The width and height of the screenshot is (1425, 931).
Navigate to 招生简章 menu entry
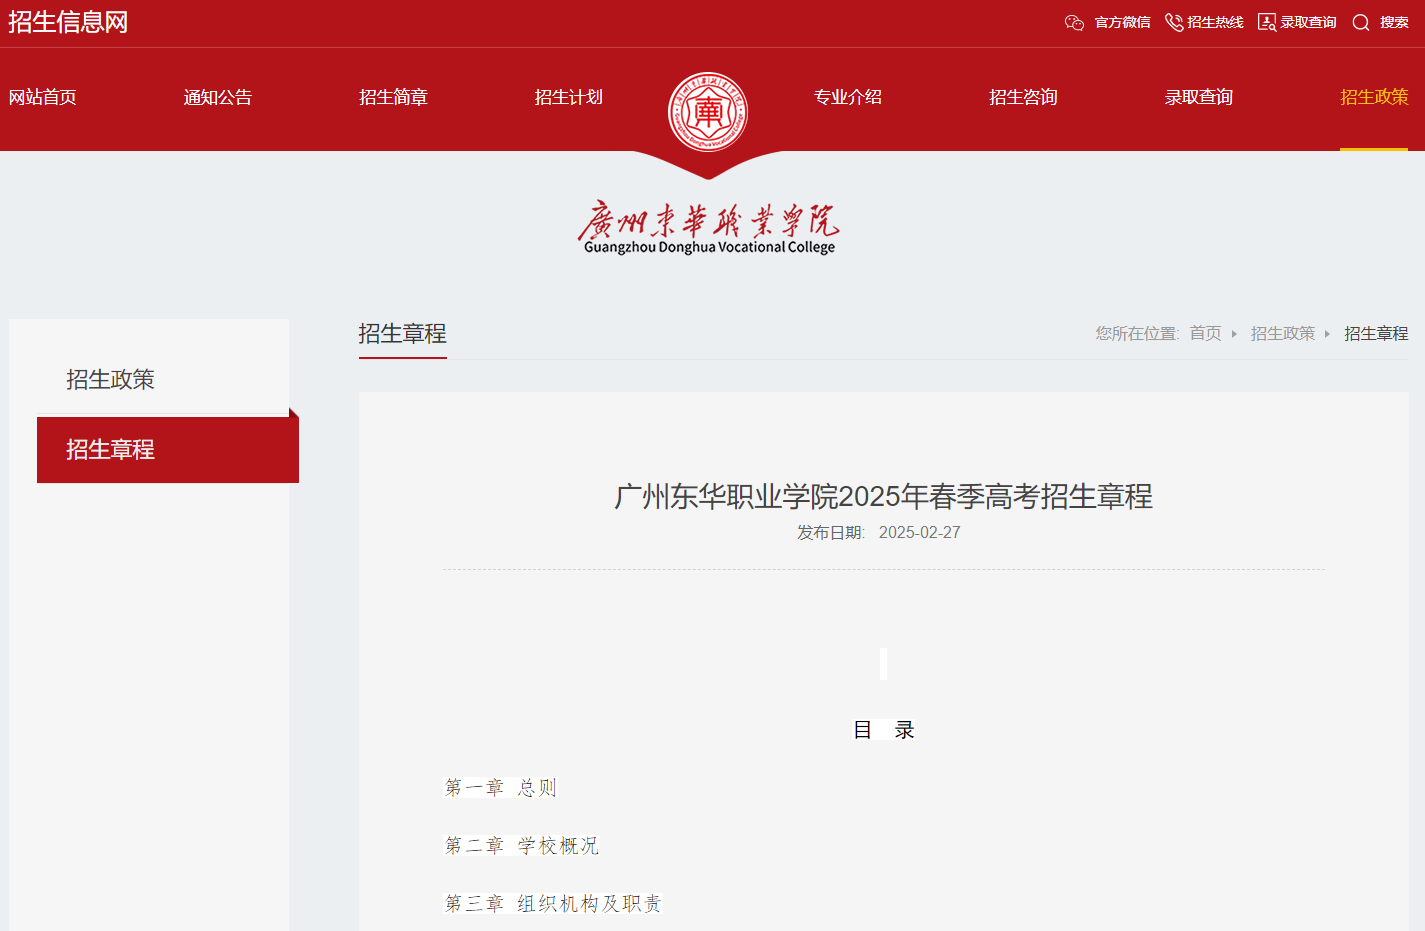click(393, 97)
